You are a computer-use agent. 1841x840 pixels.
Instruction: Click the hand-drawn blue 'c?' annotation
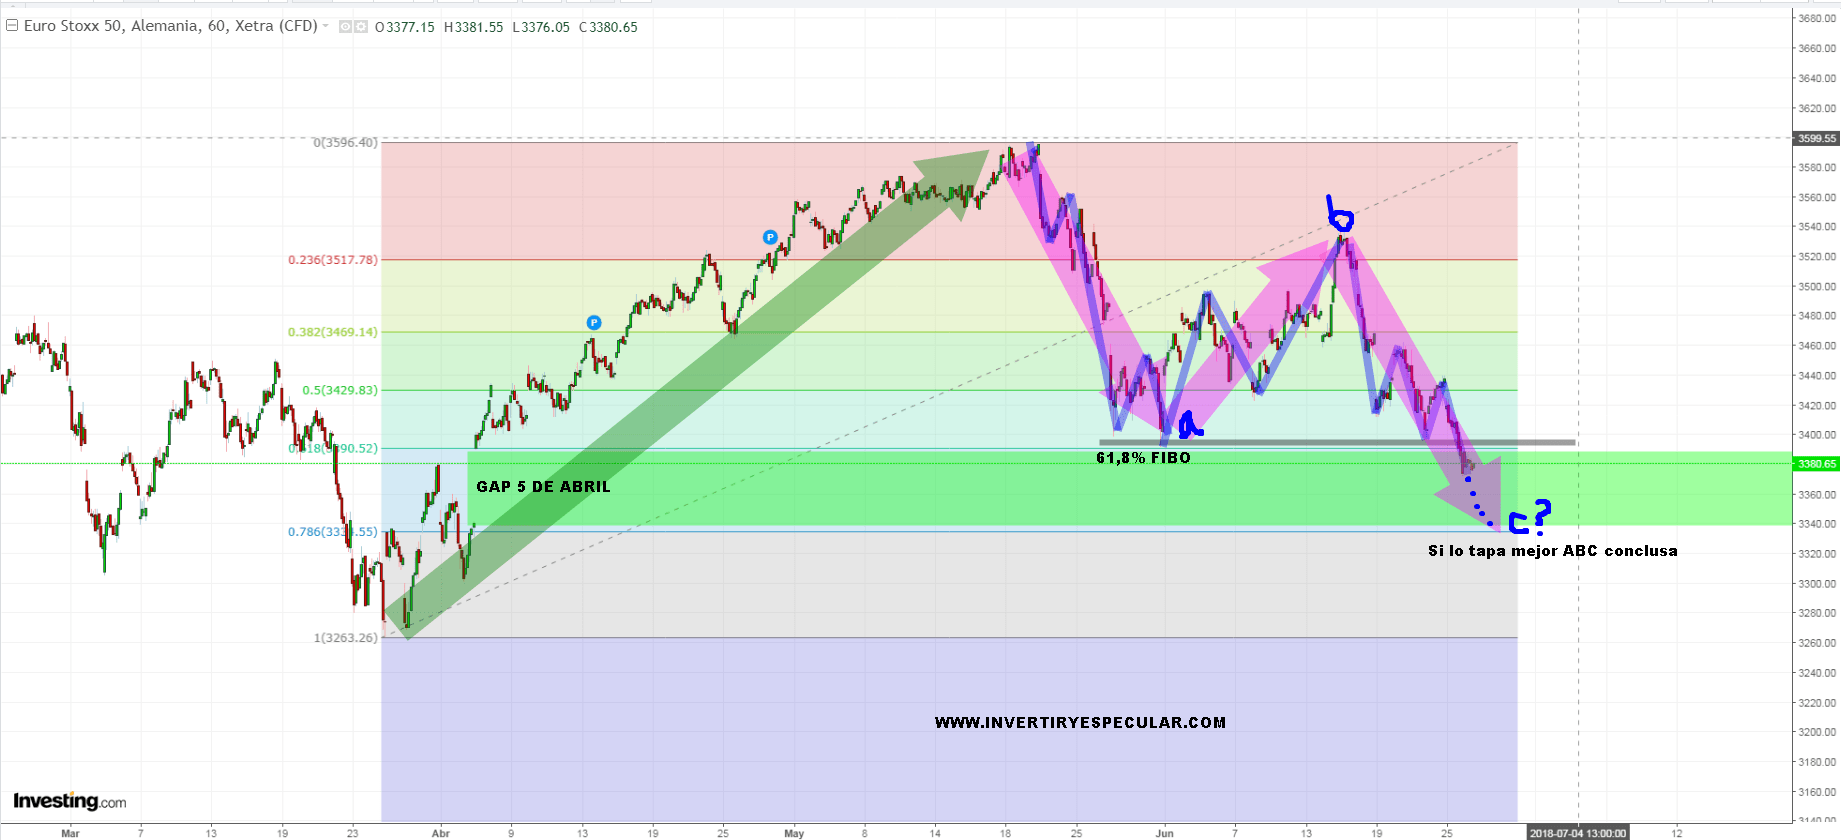1530,518
